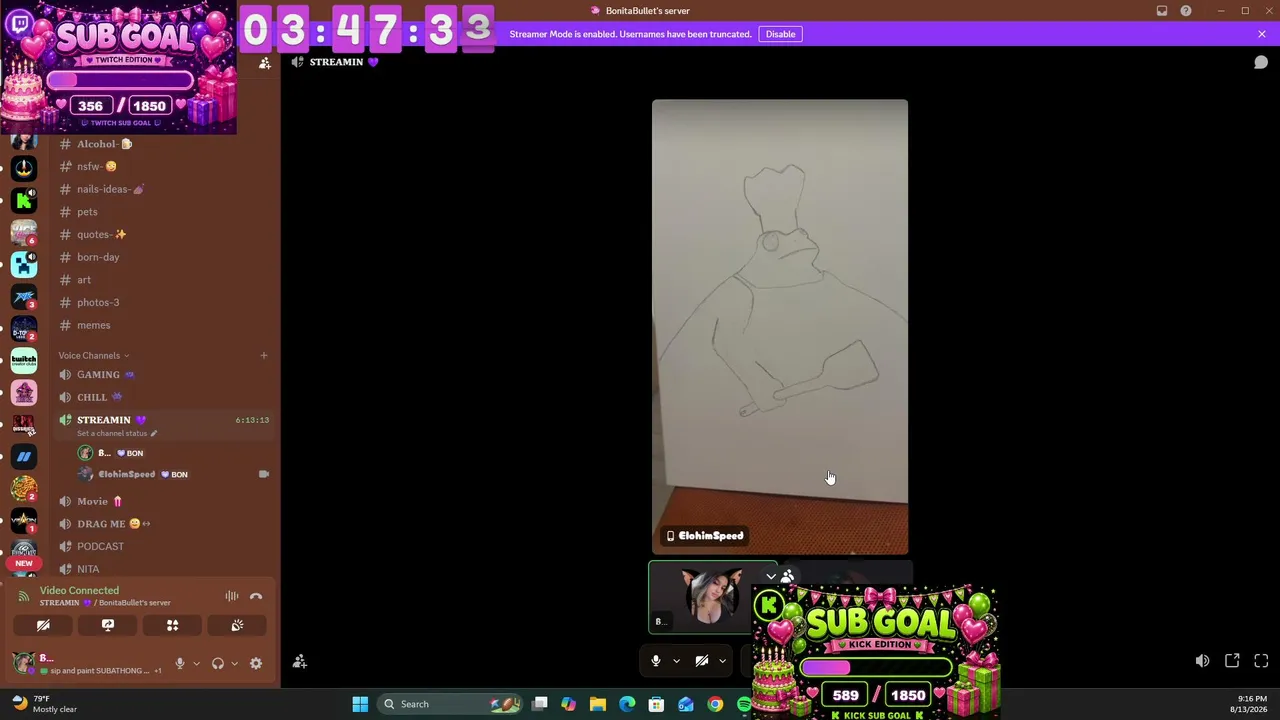
Task: Open Google Chrome from taskbar
Action: 715,704
